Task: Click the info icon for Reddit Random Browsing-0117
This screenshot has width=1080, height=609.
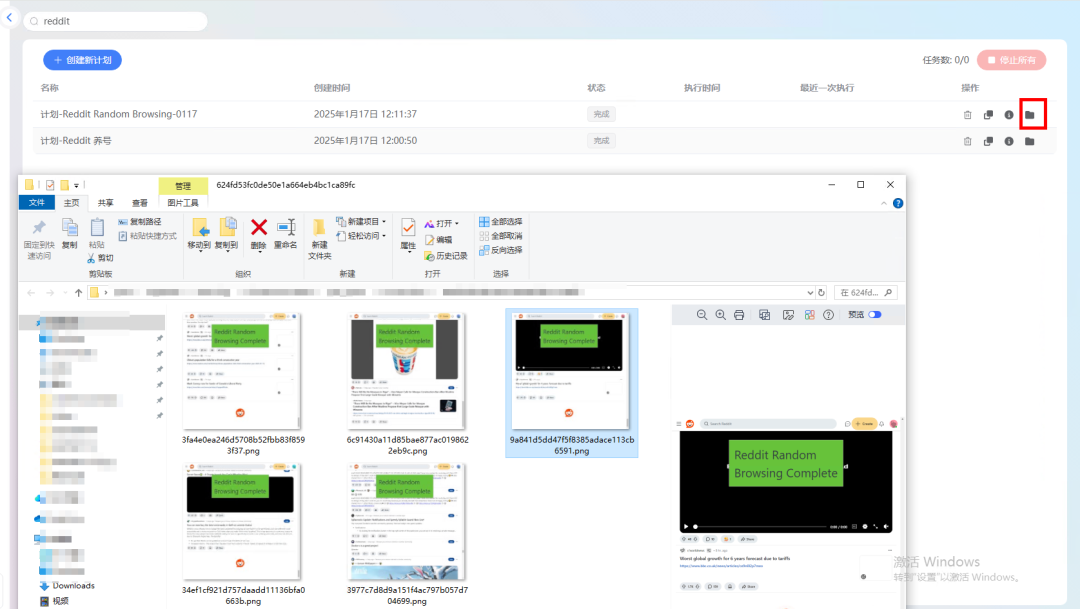Action: pyautogui.click(x=1009, y=114)
